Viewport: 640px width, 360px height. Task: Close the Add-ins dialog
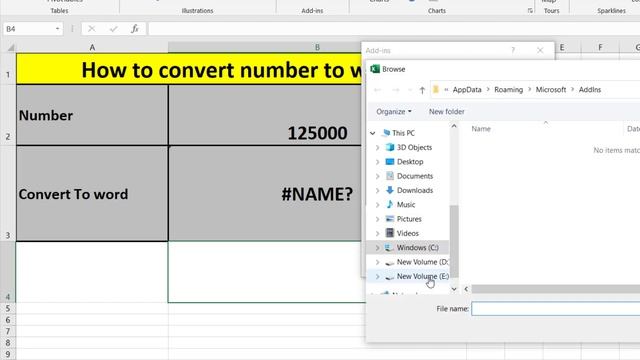(x=540, y=50)
